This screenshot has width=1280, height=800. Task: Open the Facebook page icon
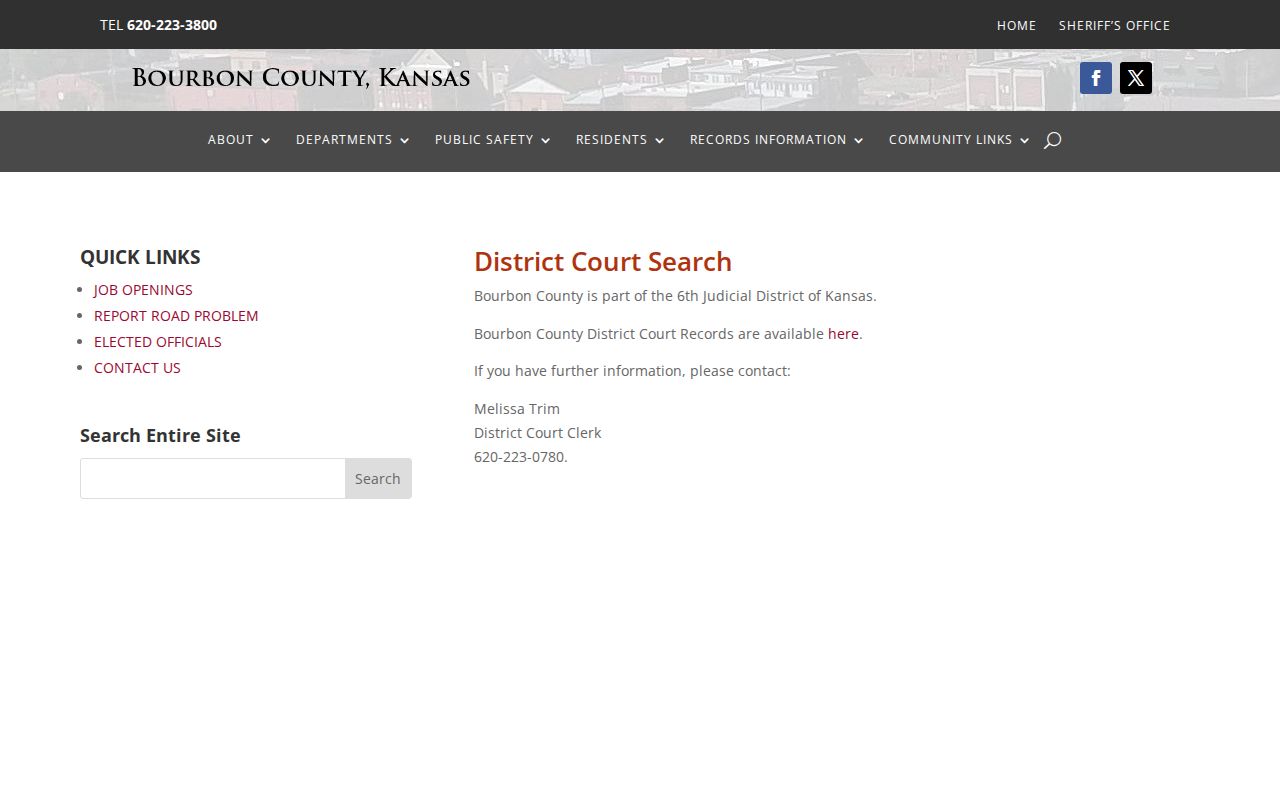(1096, 78)
